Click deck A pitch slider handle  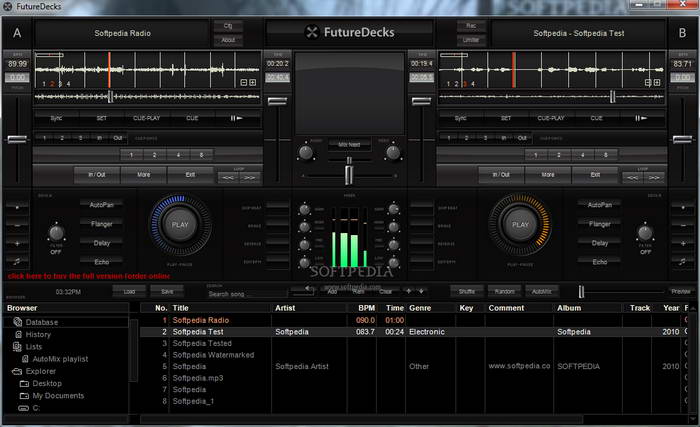17,139
